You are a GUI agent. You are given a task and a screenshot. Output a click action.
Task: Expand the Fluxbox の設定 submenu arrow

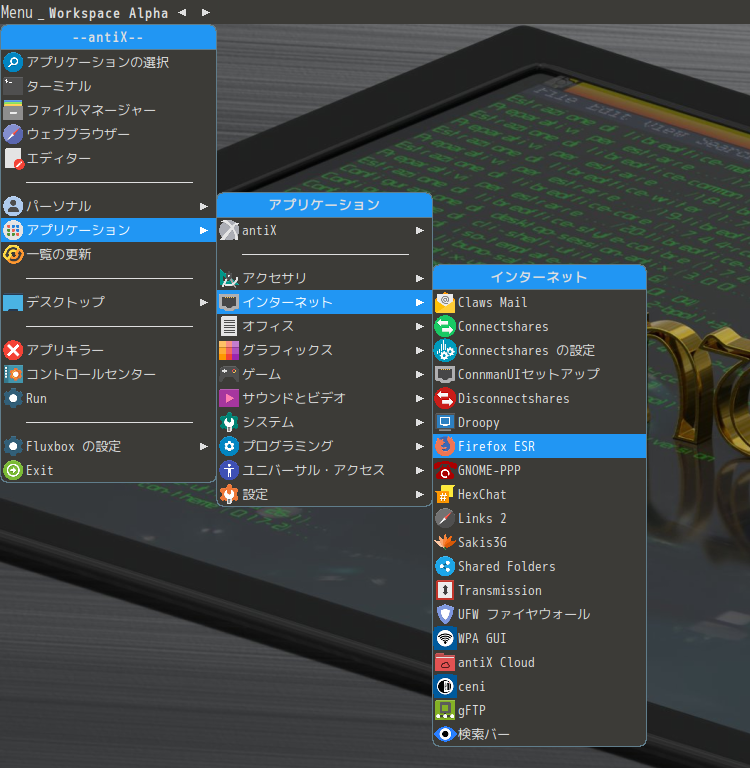click(204, 446)
